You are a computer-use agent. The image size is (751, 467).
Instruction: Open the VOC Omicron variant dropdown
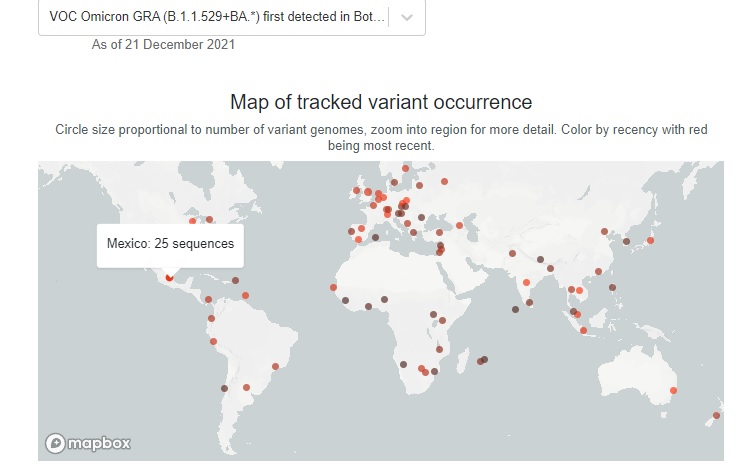click(232, 17)
